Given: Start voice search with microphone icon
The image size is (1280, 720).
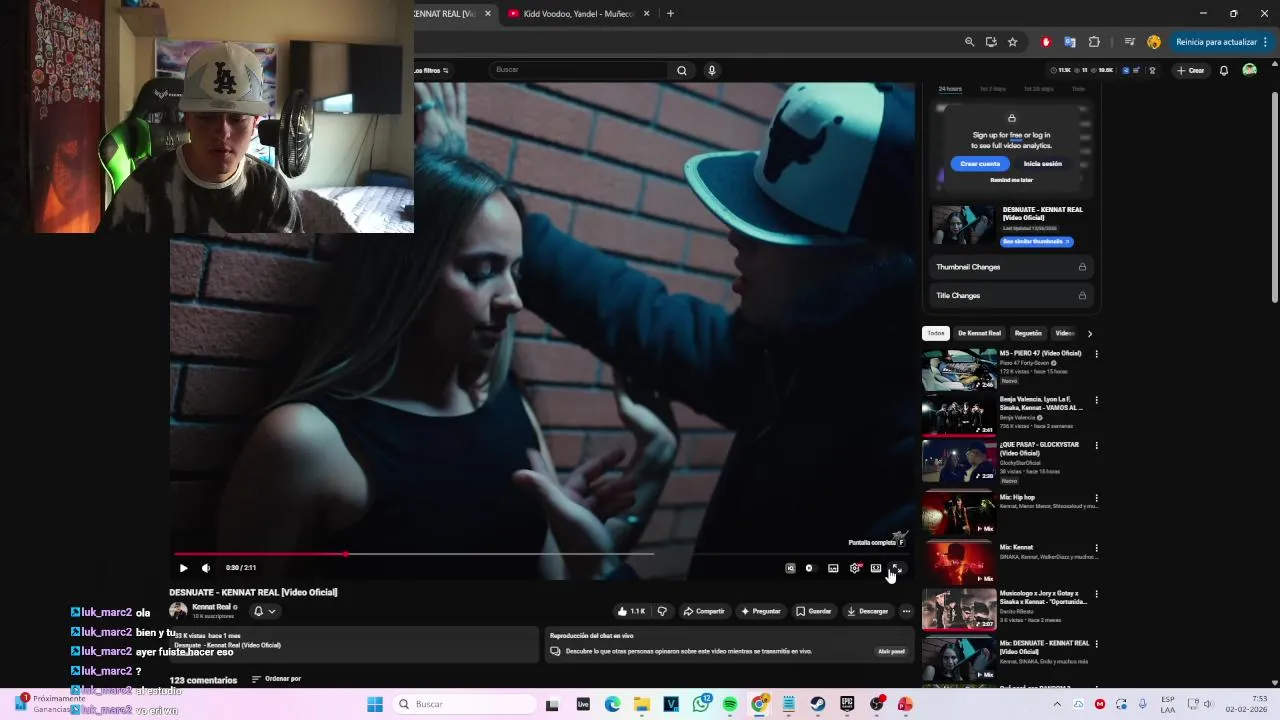Looking at the screenshot, I should click(x=712, y=70).
